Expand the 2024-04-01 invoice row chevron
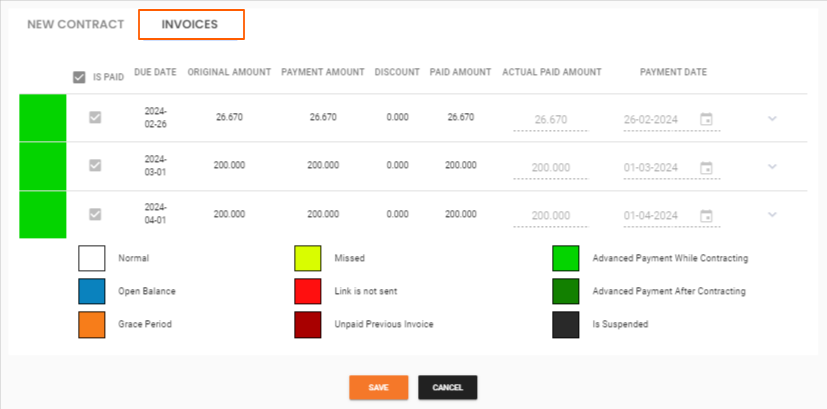The height and width of the screenshot is (409, 827). (x=772, y=214)
